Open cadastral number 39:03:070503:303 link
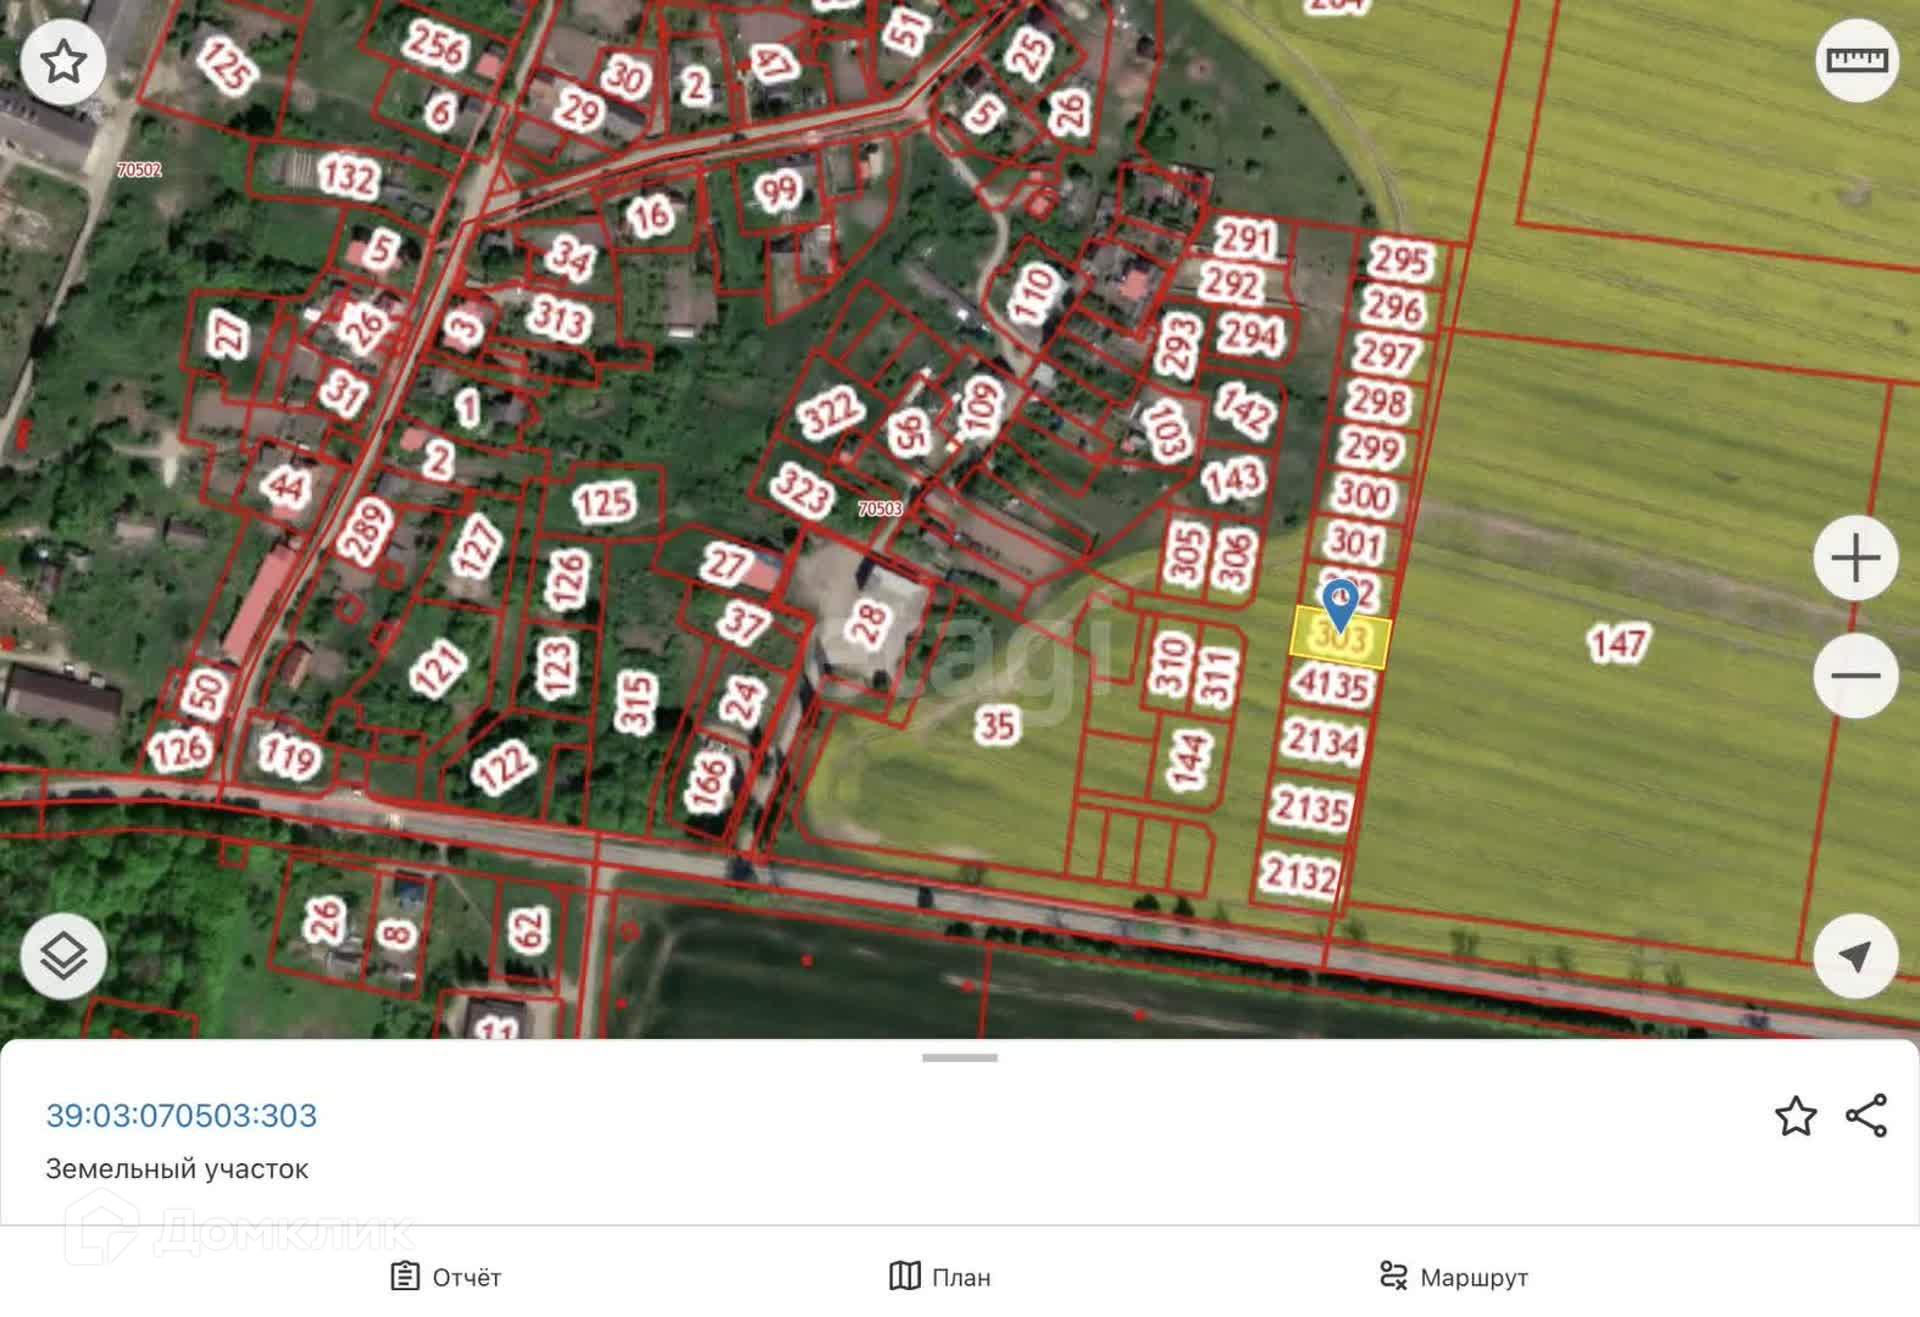 click(181, 1115)
